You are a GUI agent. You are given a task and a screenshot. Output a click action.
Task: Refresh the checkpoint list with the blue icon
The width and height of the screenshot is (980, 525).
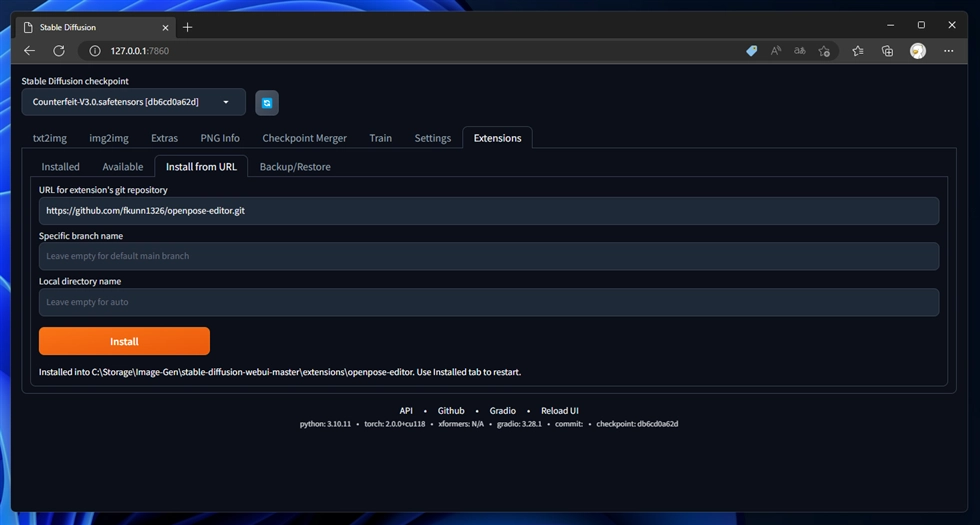(x=267, y=103)
